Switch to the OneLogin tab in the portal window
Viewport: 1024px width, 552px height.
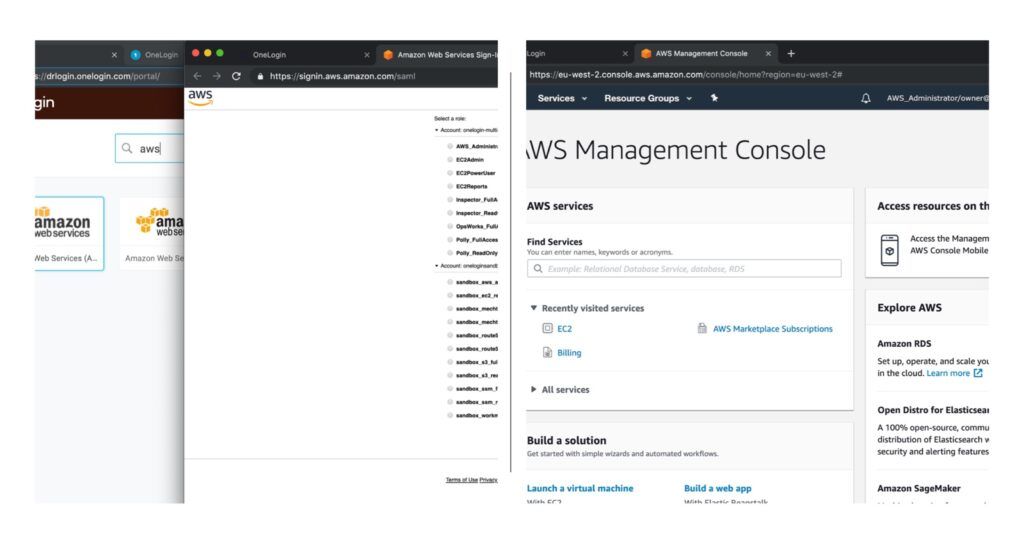(154, 55)
